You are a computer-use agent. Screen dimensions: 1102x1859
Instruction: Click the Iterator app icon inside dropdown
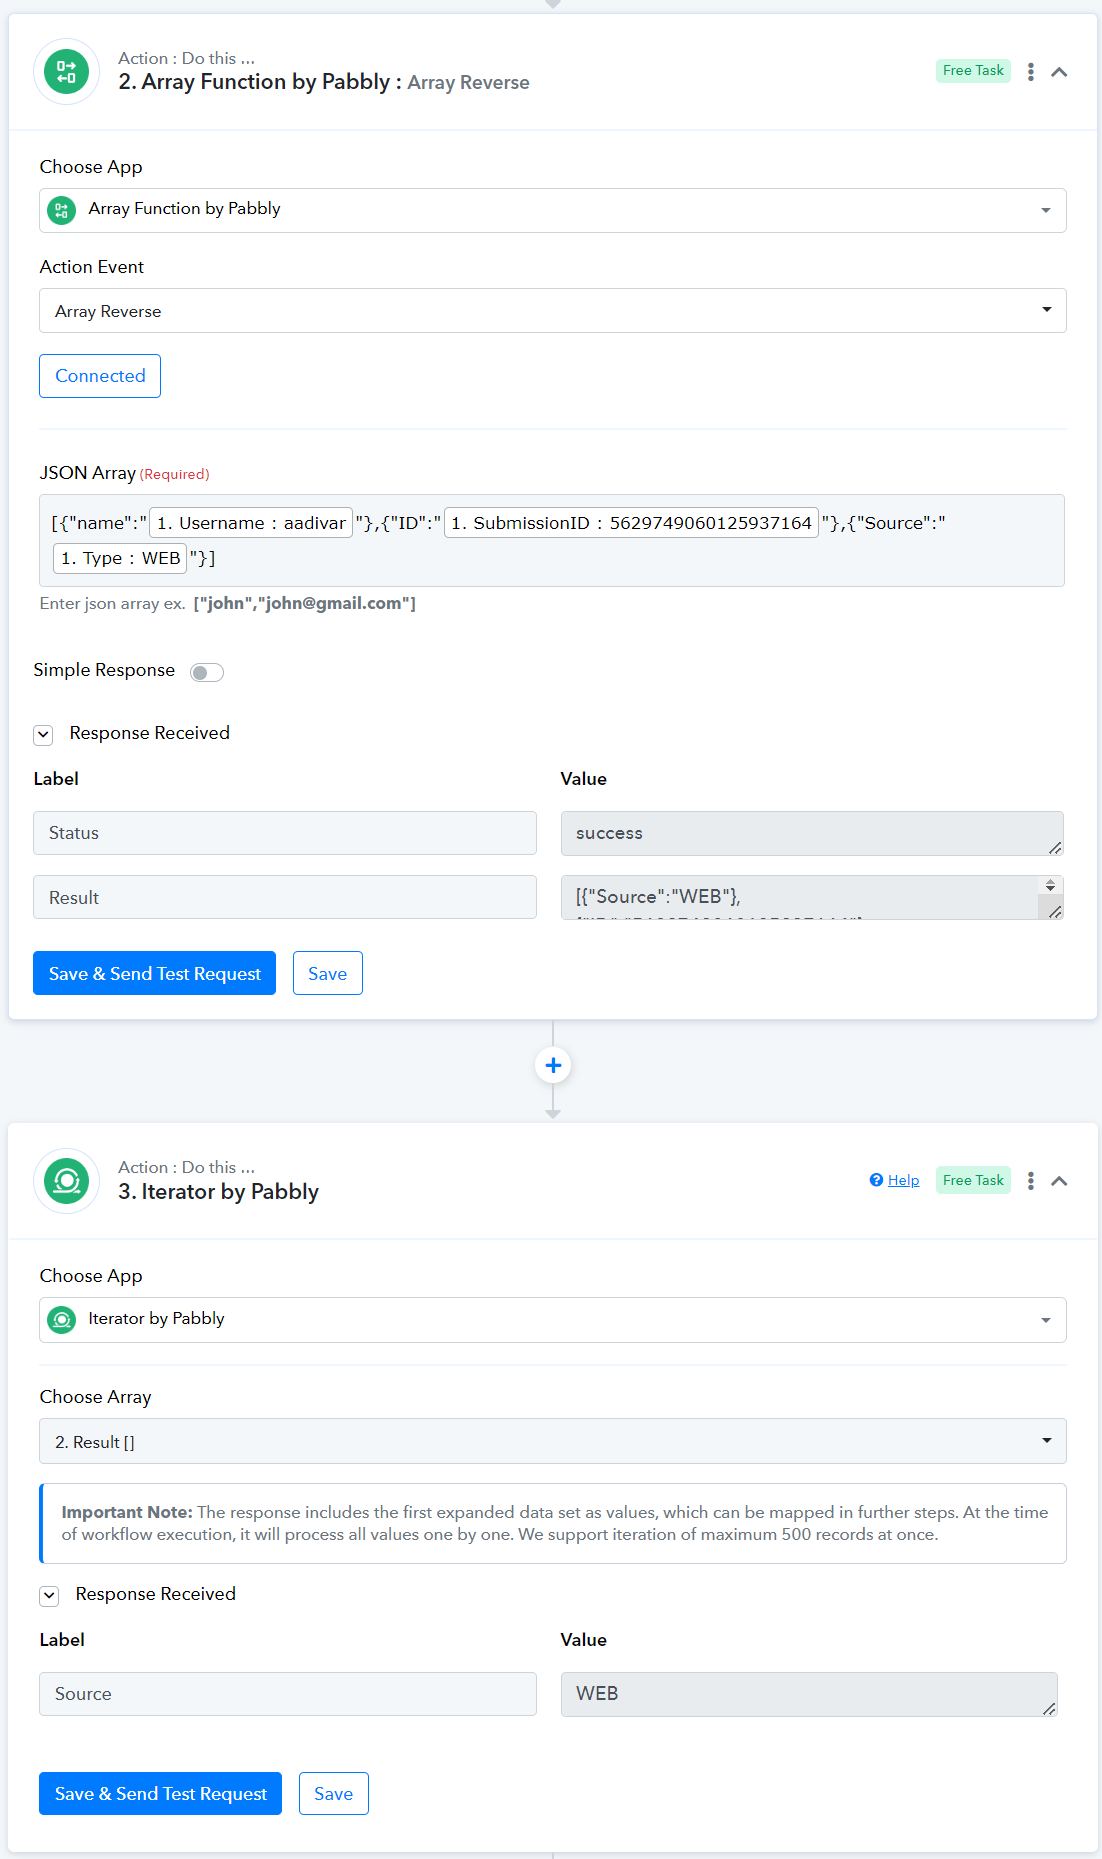pyautogui.click(x=62, y=1320)
